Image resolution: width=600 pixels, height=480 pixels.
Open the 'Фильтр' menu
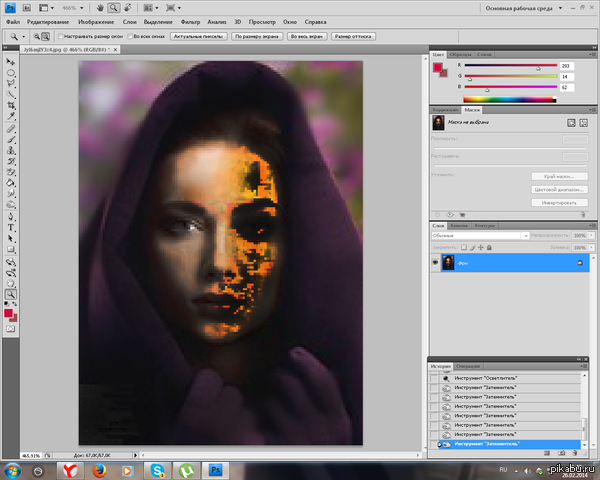click(x=188, y=20)
